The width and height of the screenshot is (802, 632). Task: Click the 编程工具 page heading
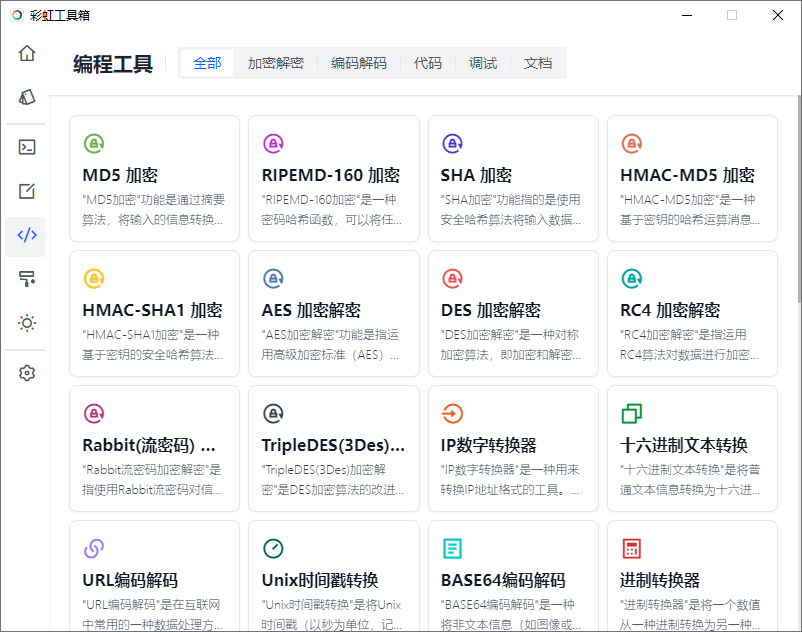113,64
